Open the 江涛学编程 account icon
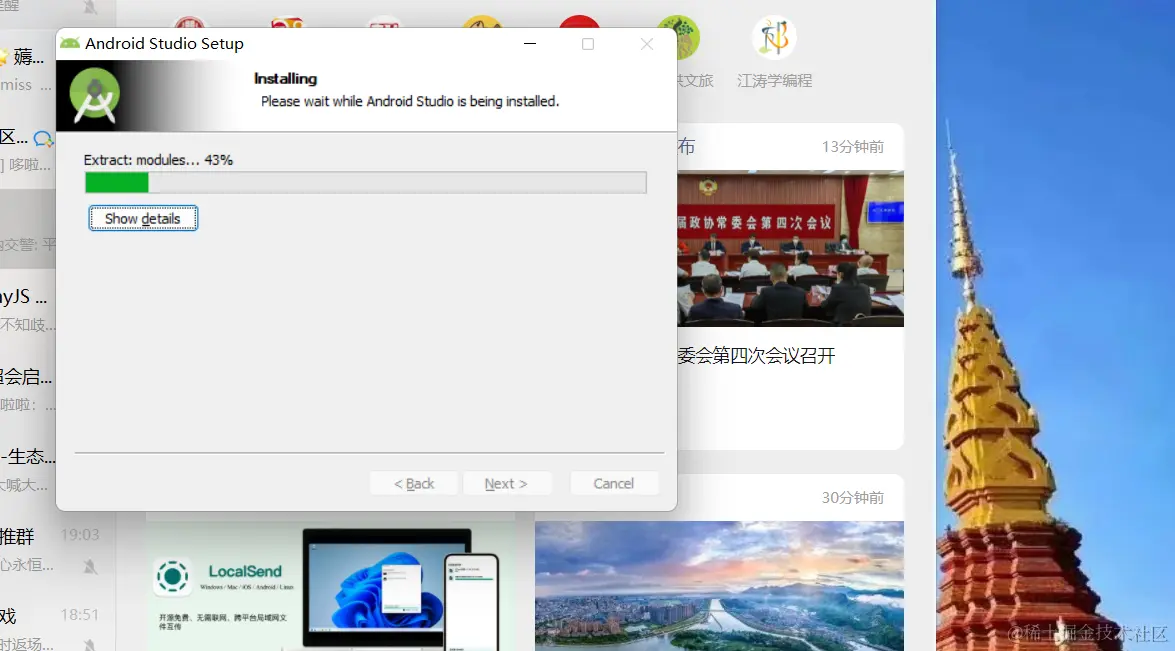The height and width of the screenshot is (651, 1175). (774, 37)
